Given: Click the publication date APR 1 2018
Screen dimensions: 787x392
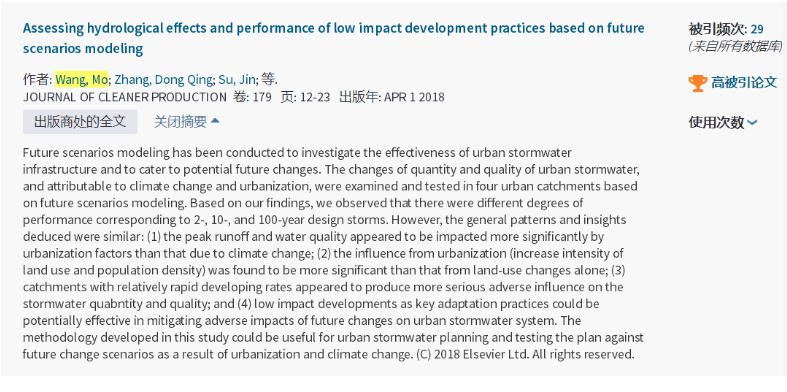Looking at the screenshot, I should pos(414,97).
